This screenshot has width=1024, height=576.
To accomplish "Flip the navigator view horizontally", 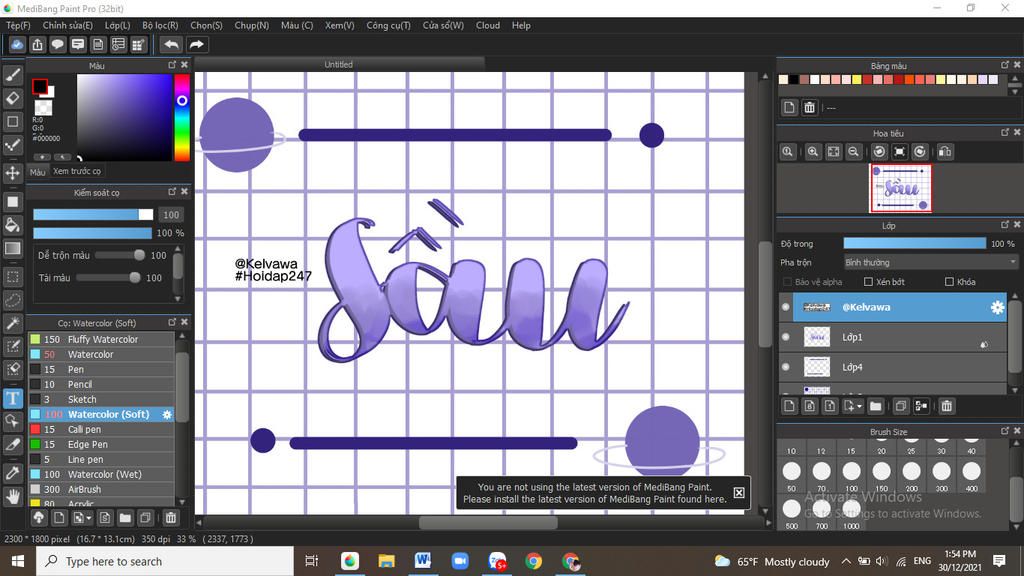I will [944, 152].
